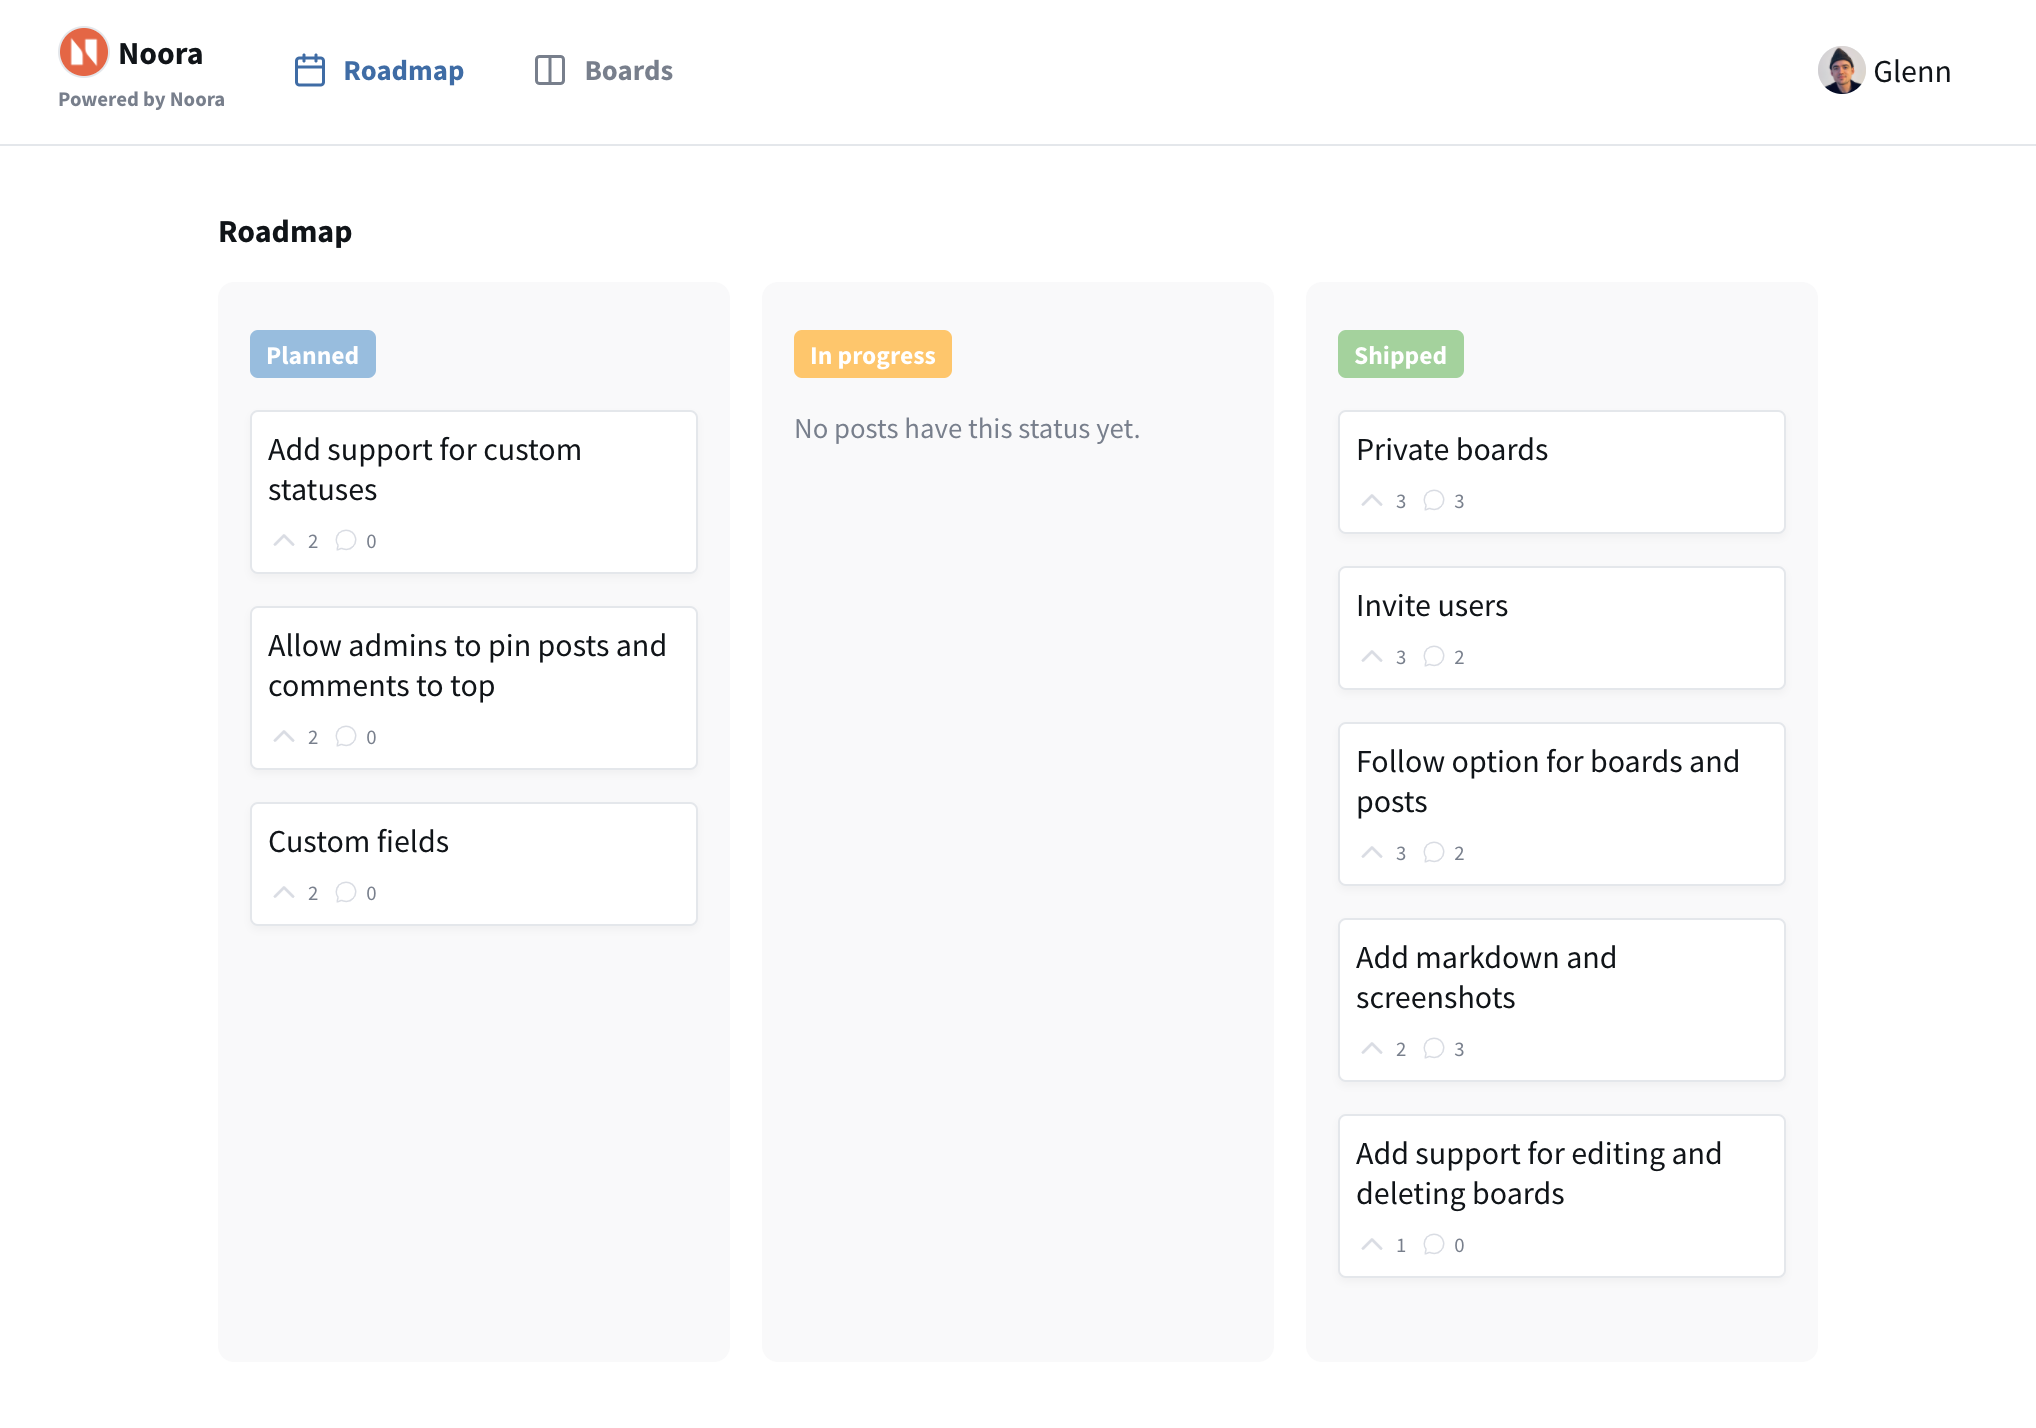Select the Planned status label

(x=312, y=355)
